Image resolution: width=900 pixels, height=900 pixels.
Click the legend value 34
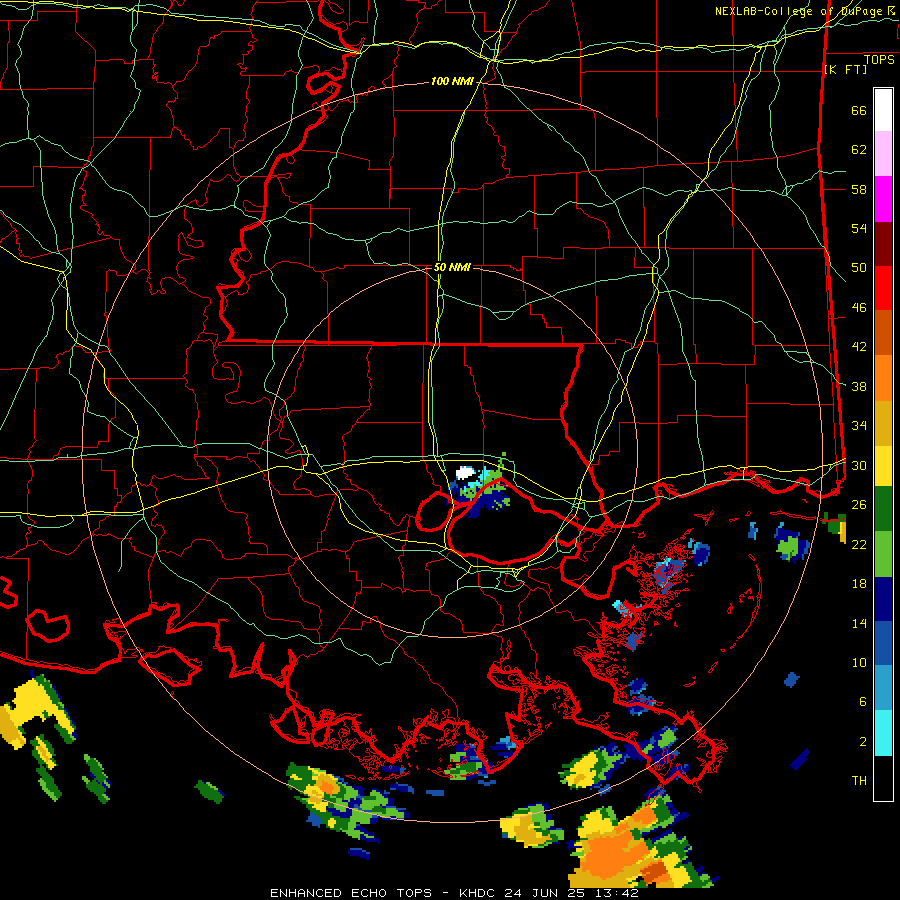(859, 425)
